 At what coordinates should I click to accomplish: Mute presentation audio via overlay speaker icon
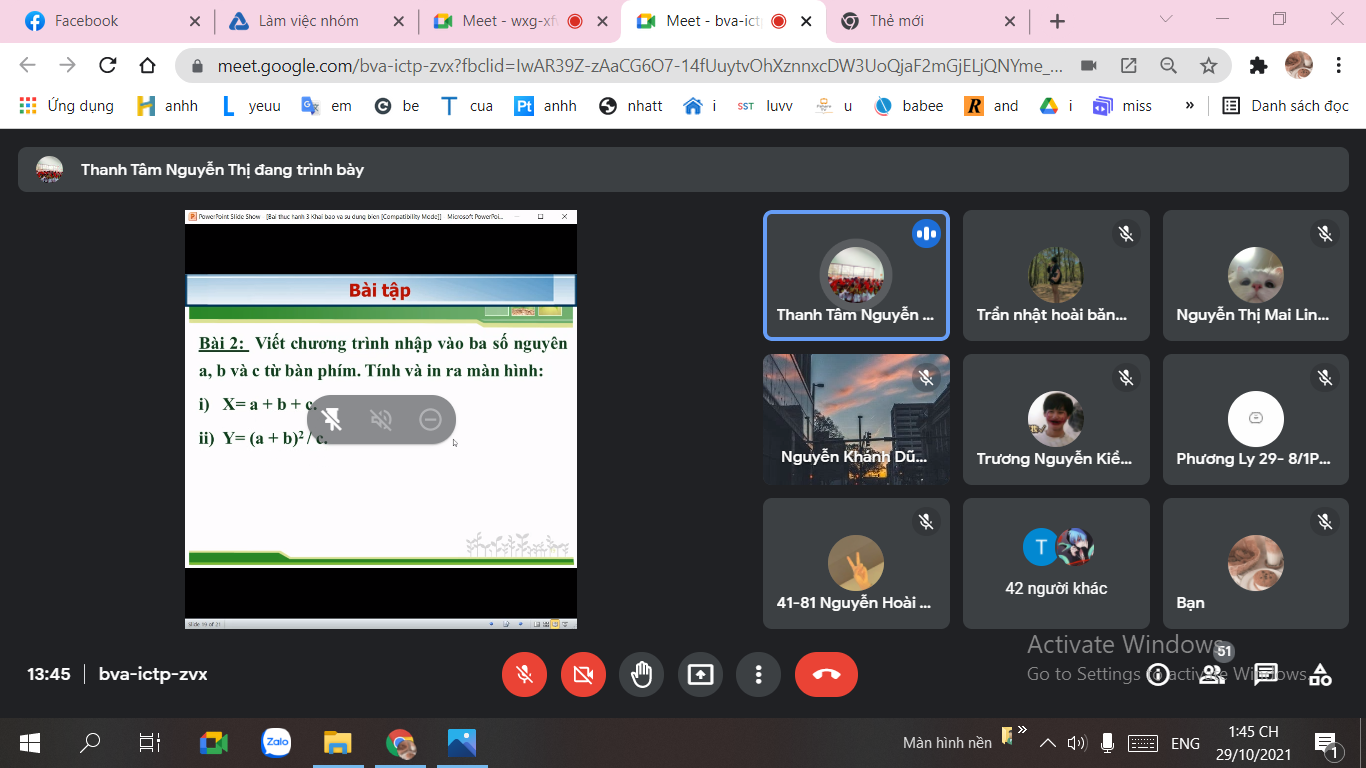coord(381,419)
